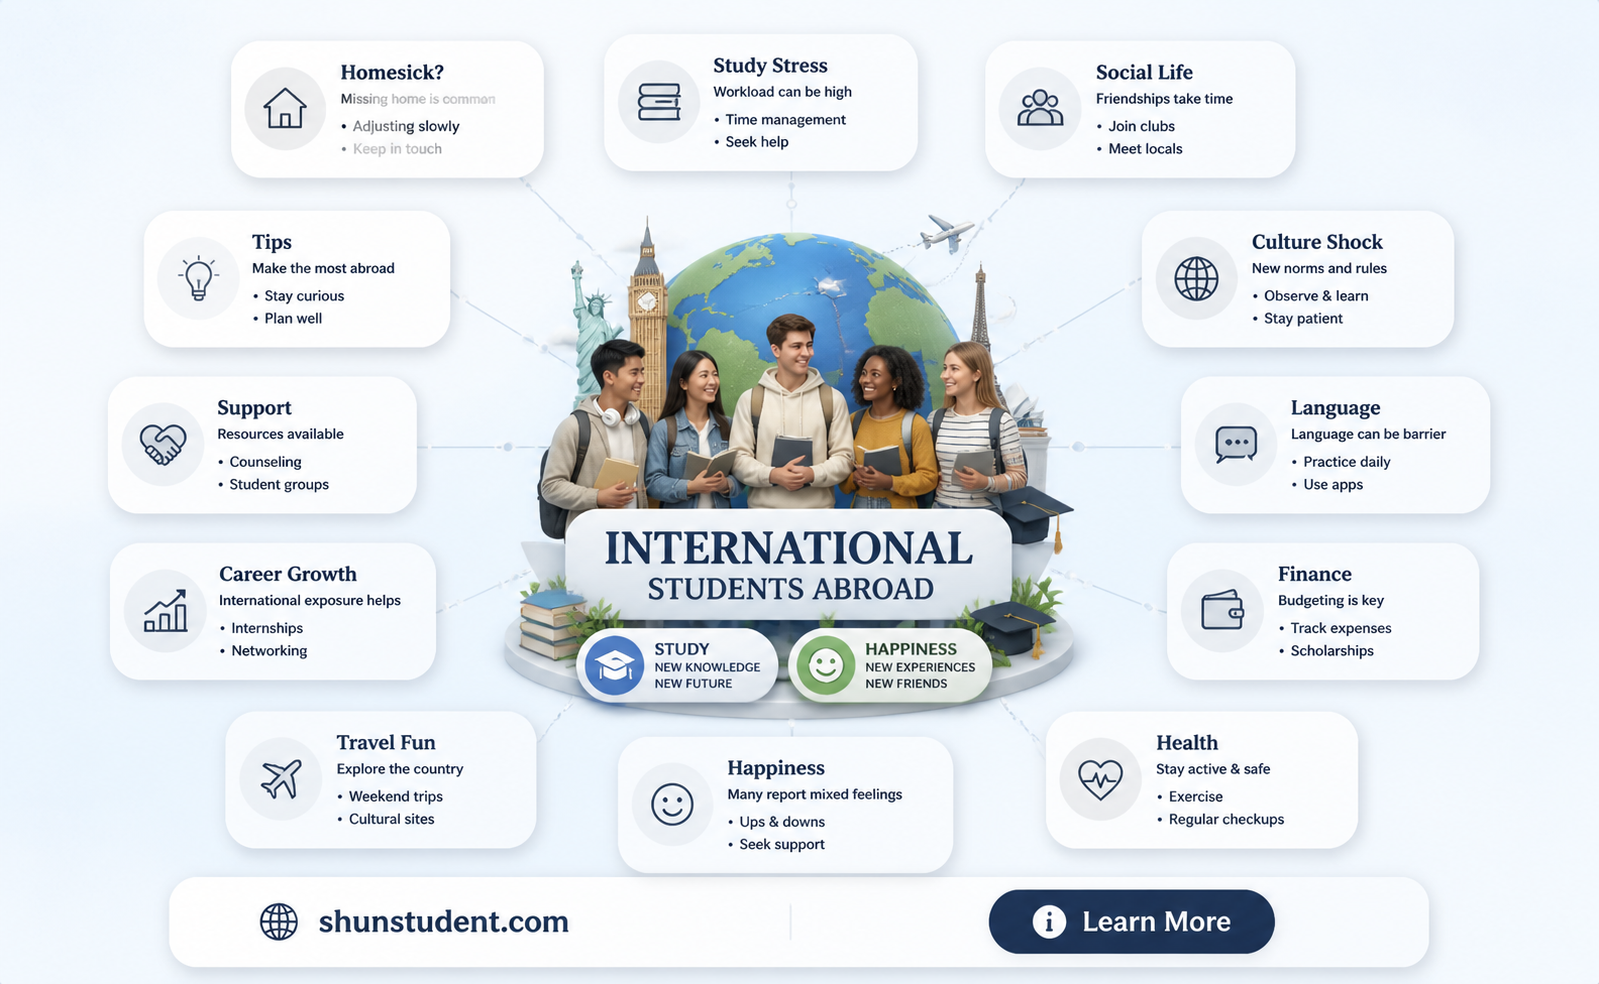Click 'Language can be barrier' text

[x=1368, y=434]
